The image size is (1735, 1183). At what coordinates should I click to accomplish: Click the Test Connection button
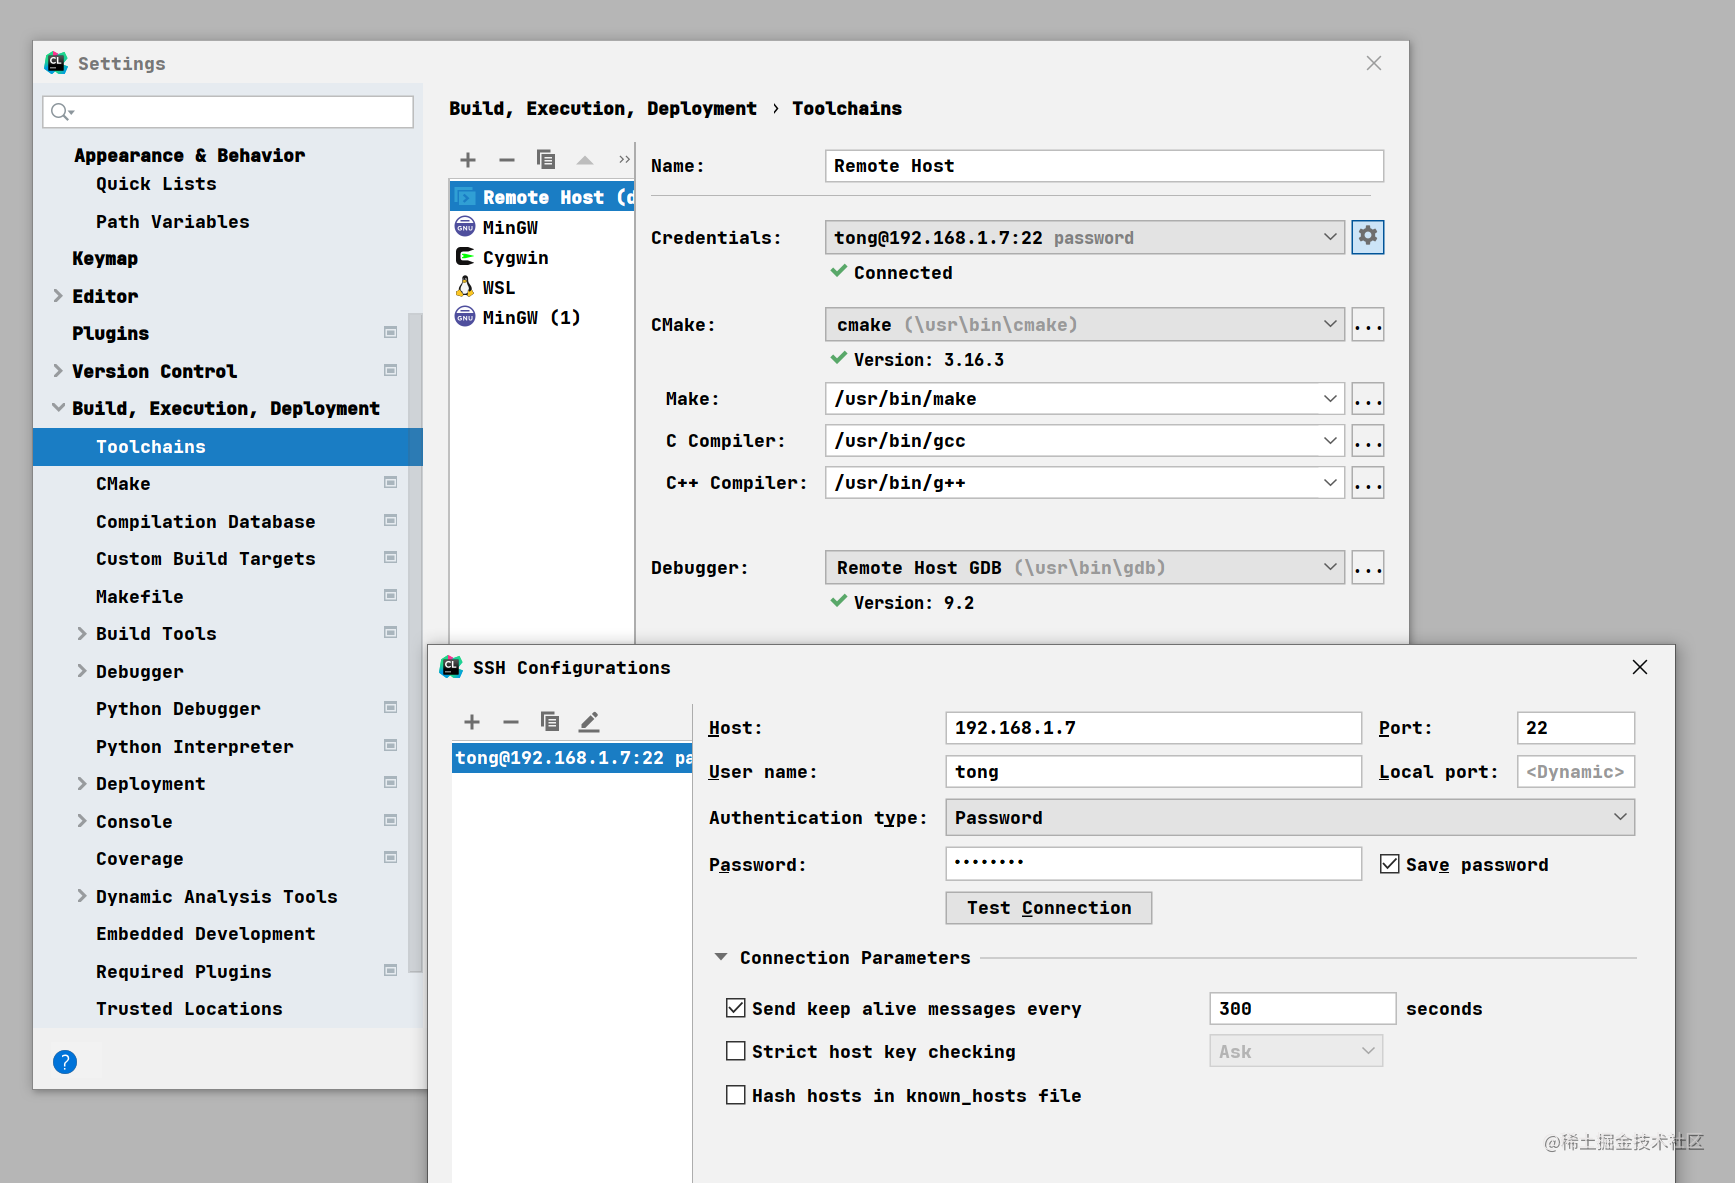pos(1048,908)
